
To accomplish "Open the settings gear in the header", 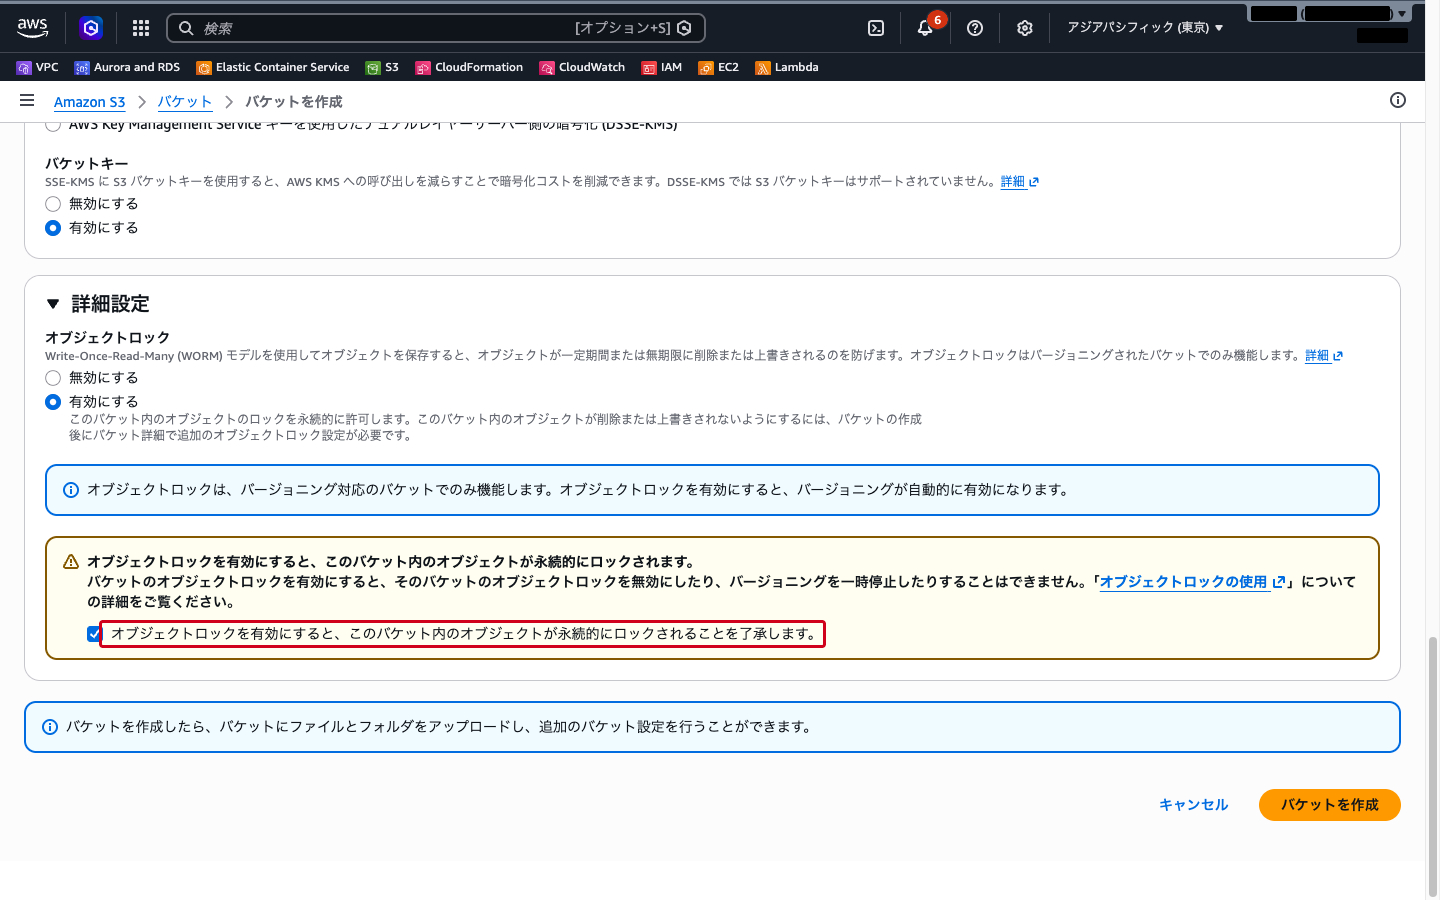I will [x=1025, y=28].
